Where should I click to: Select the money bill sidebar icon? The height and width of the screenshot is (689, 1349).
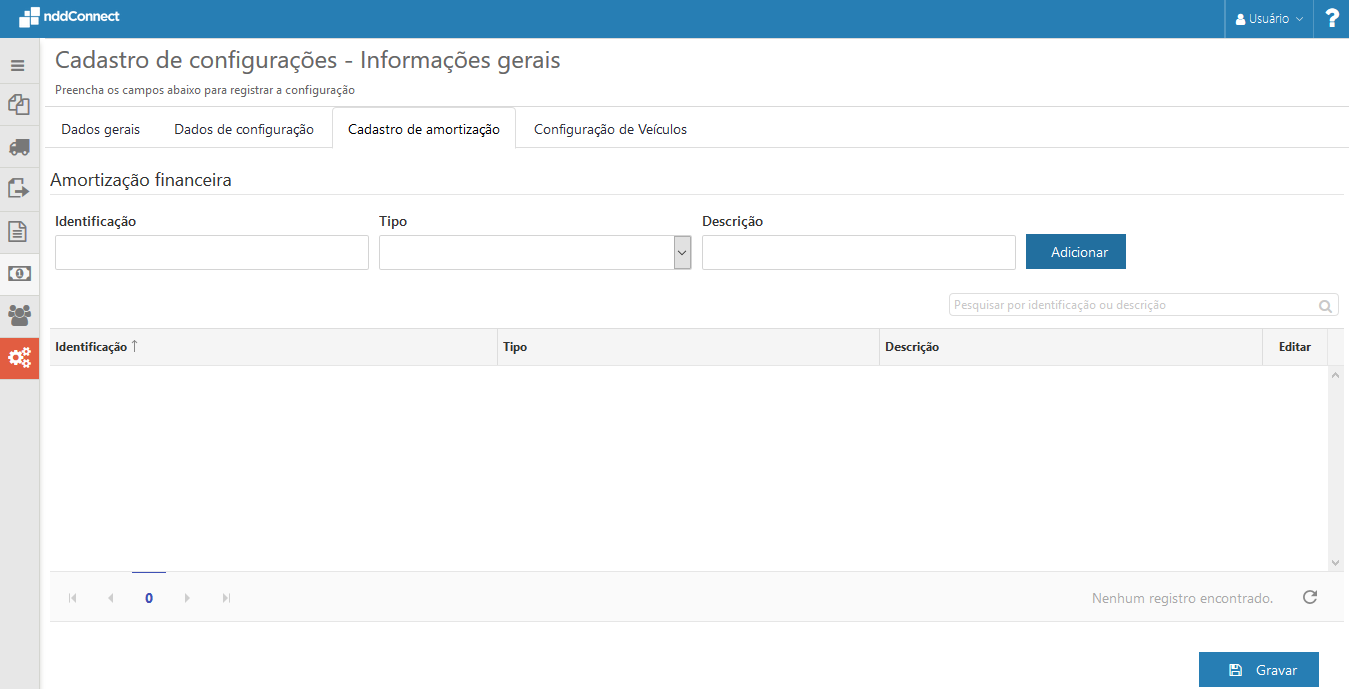click(x=19, y=273)
